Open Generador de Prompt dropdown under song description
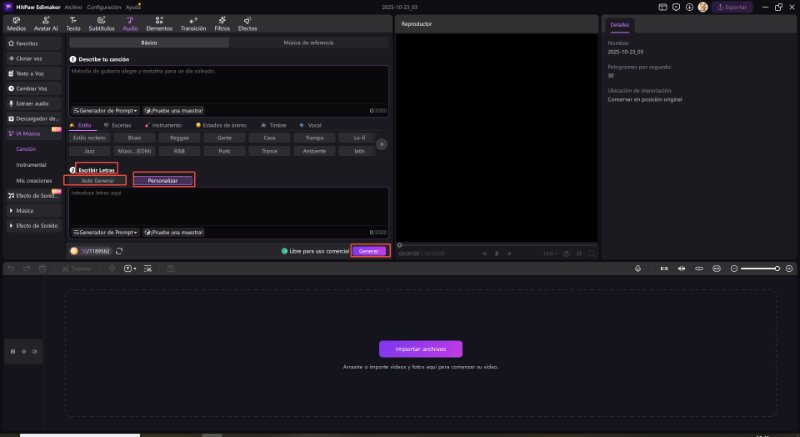Image resolution: width=800 pixels, height=437 pixels. [105, 110]
